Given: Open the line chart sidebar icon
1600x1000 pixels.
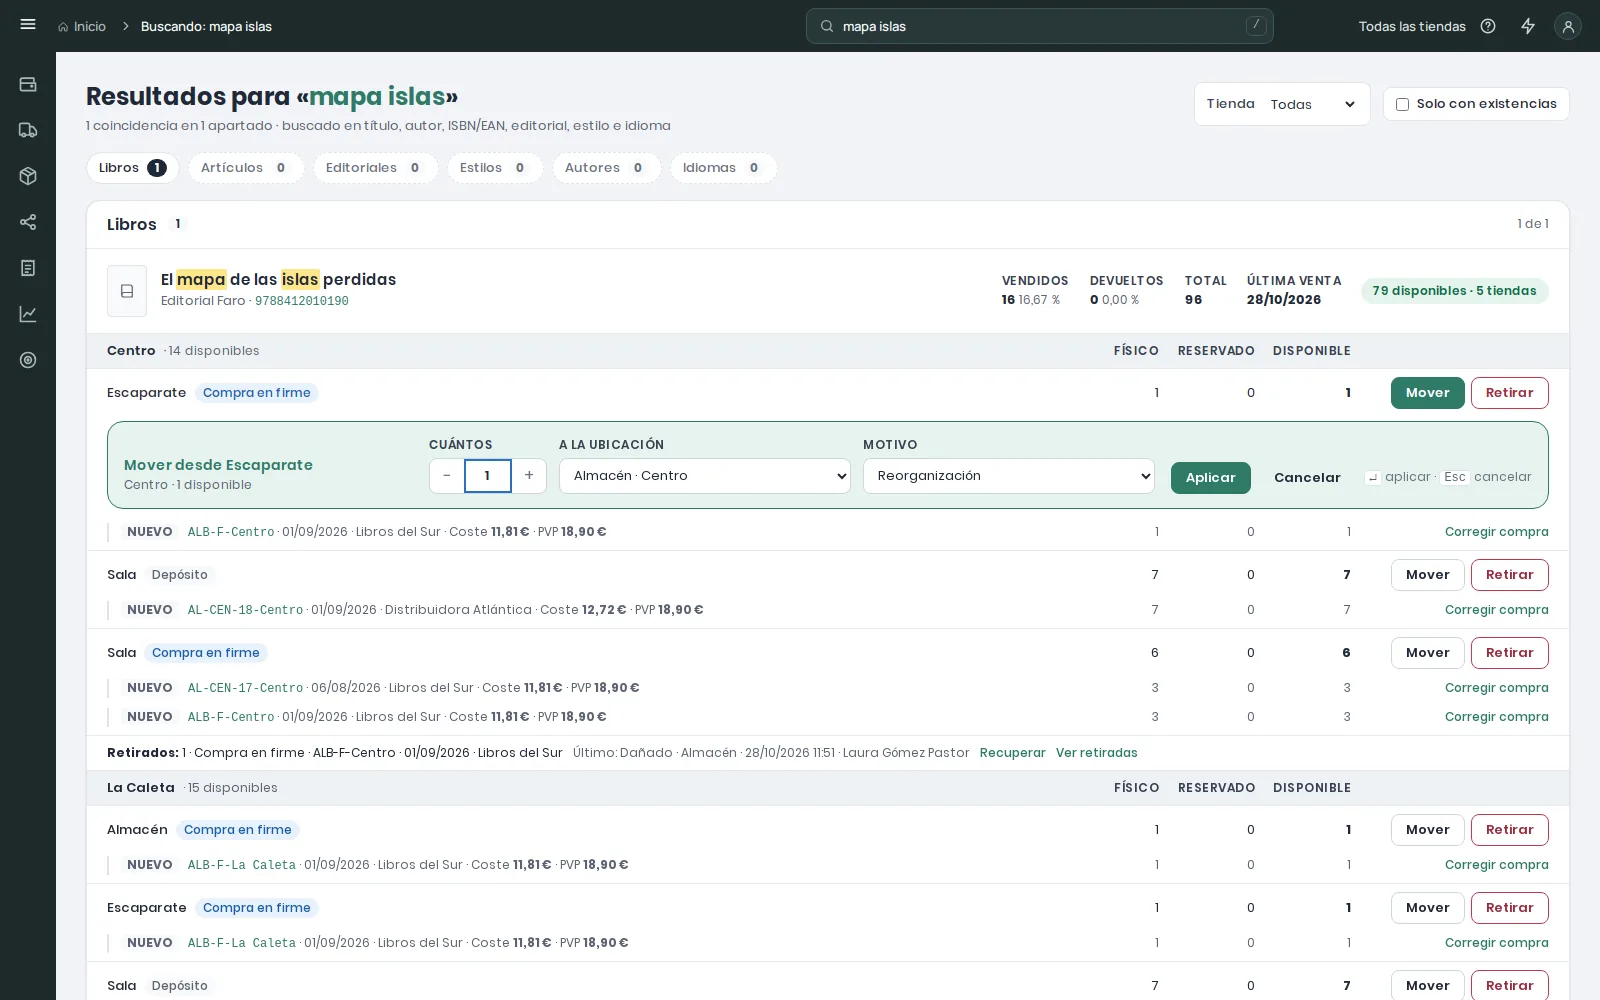Looking at the screenshot, I should 28,314.
